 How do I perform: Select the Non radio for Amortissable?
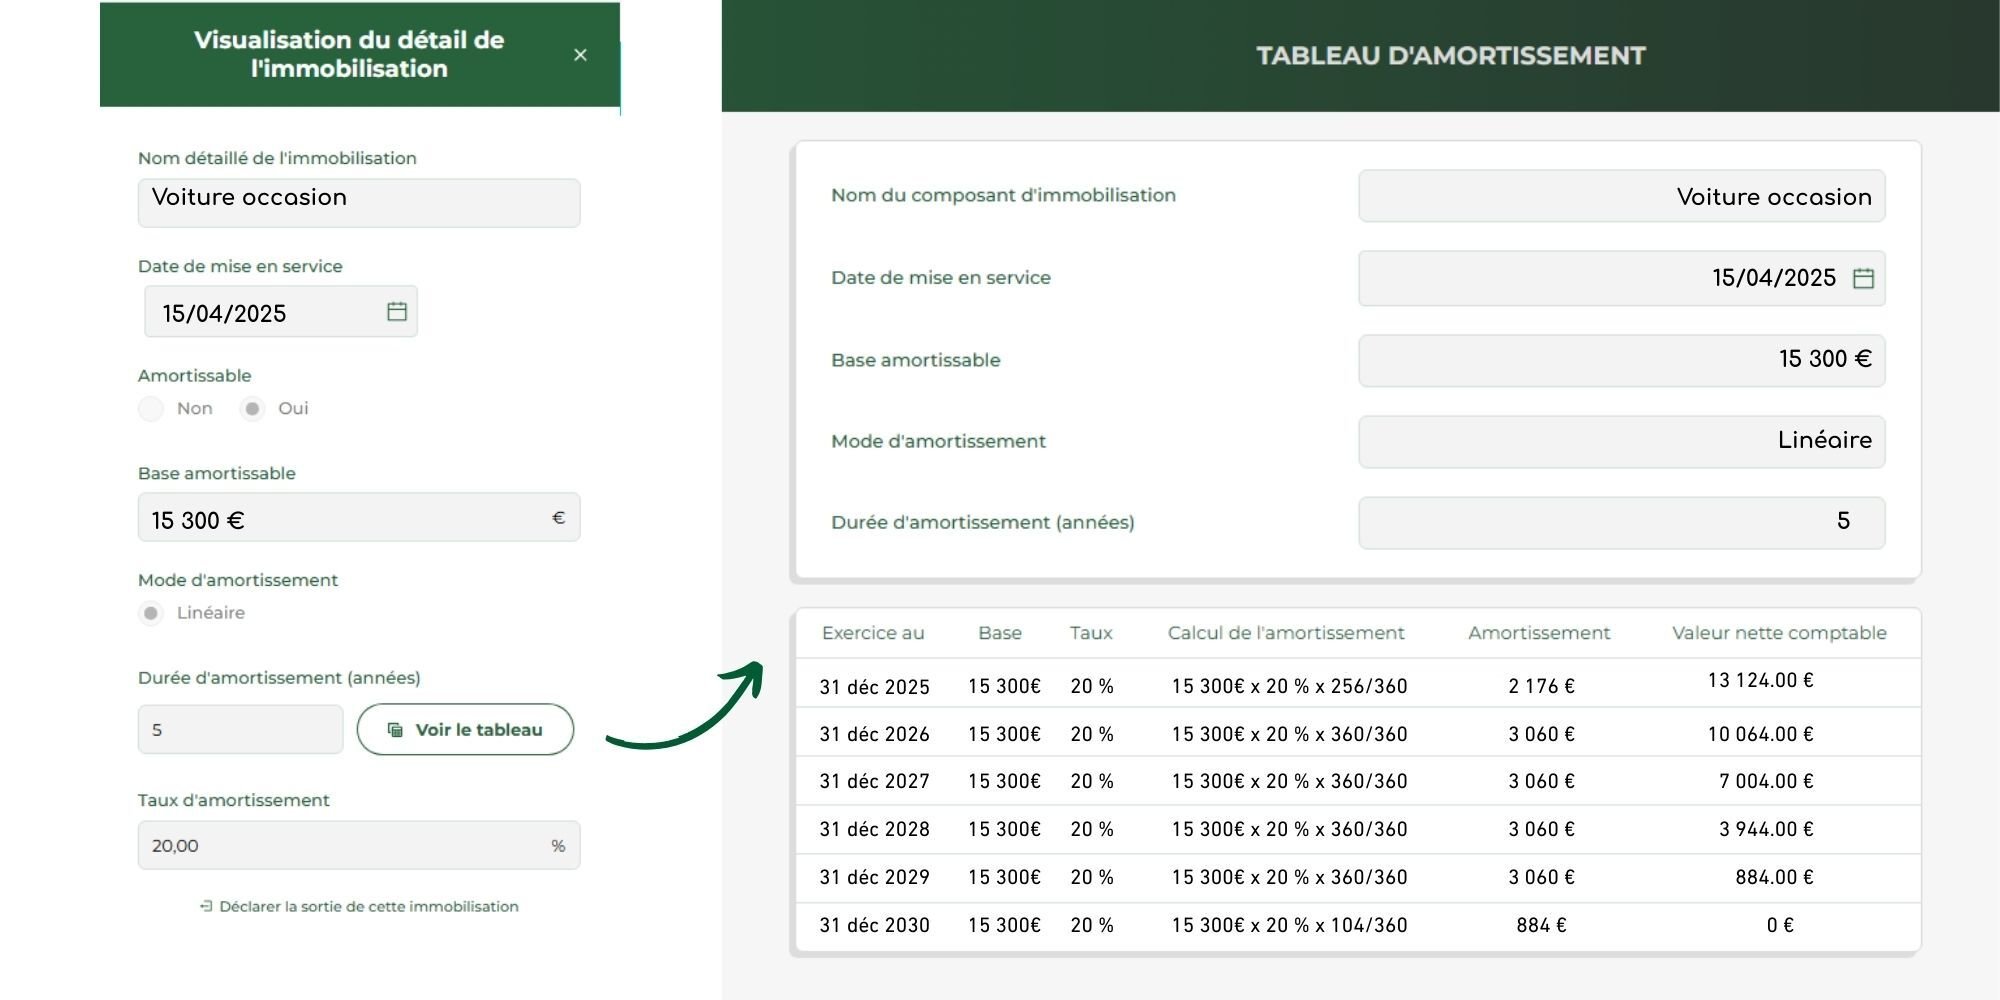click(x=151, y=408)
